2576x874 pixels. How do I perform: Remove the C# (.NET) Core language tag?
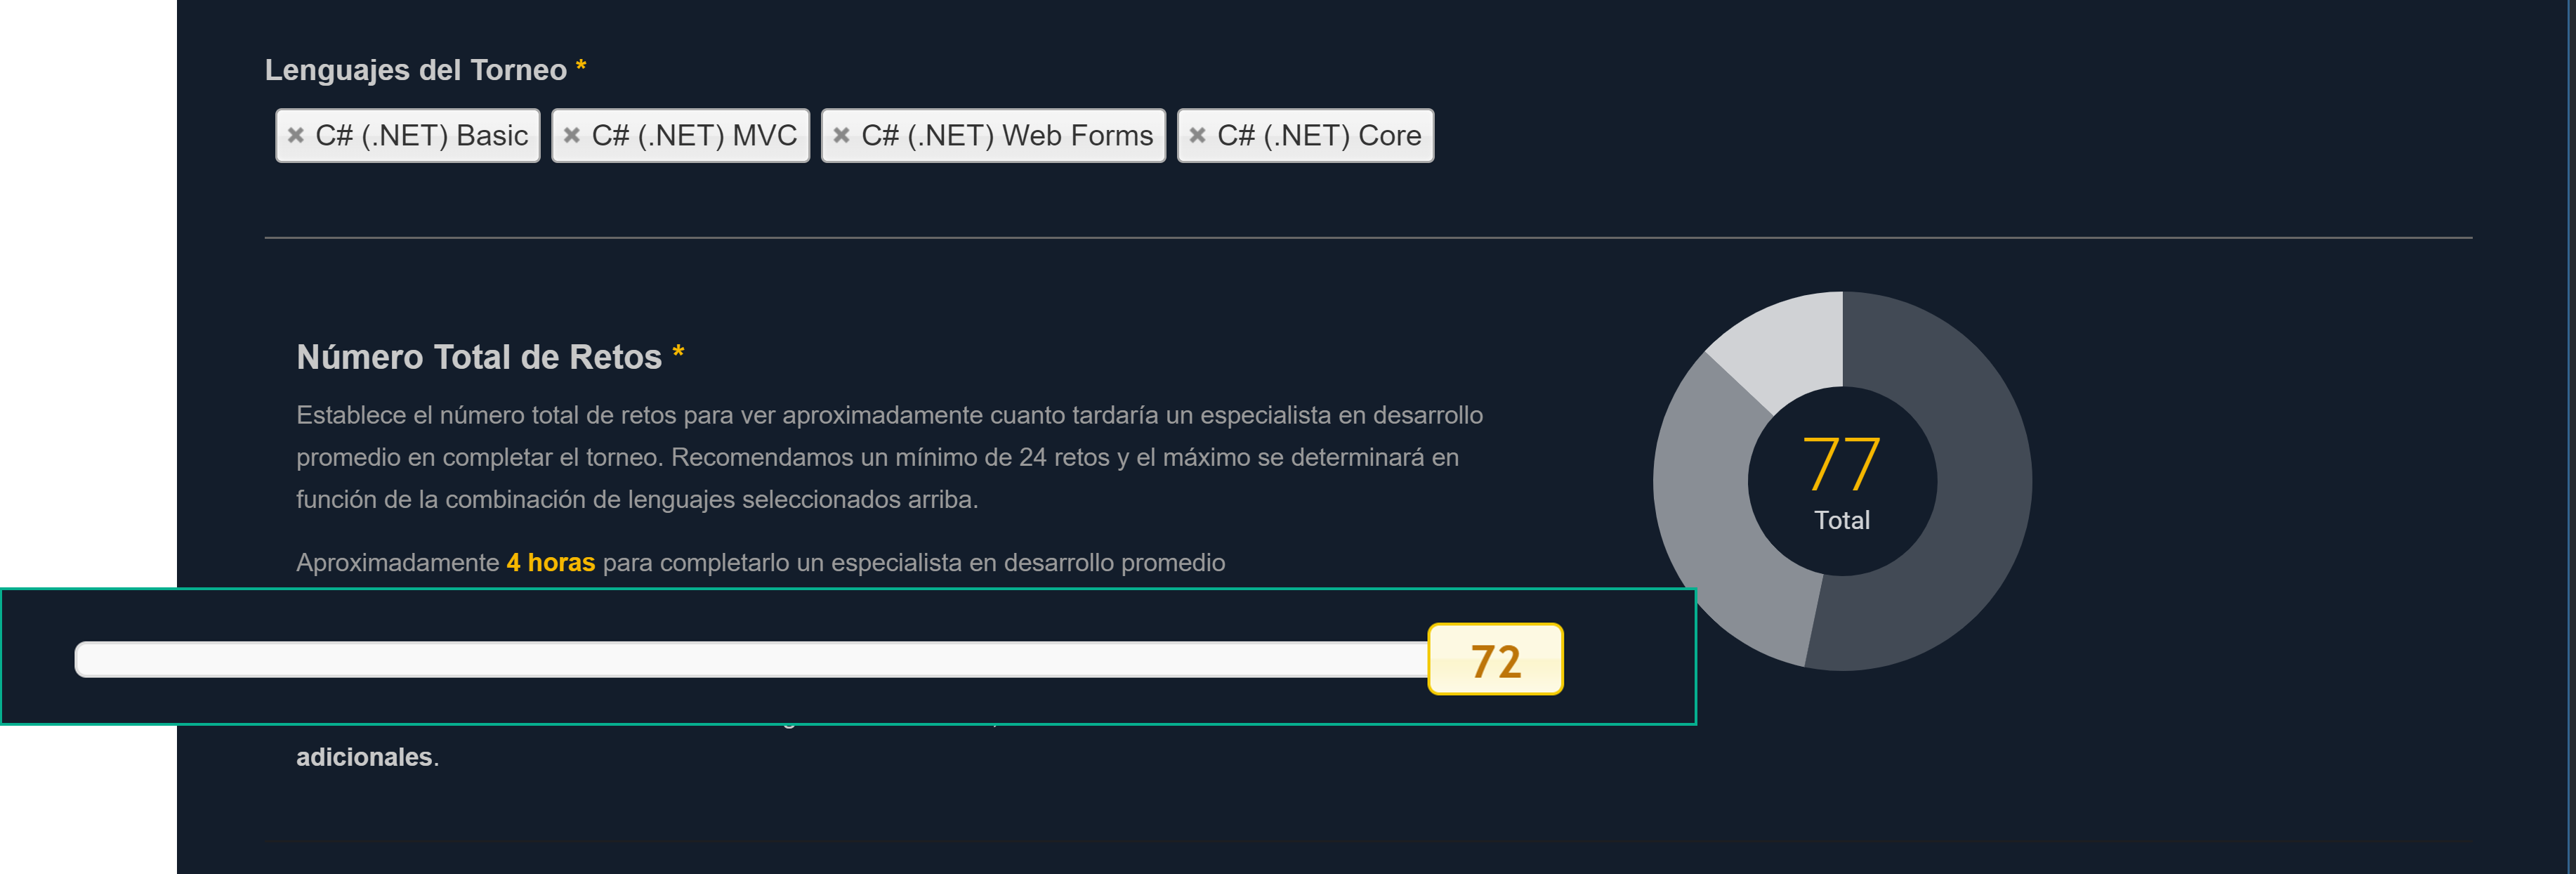[1197, 135]
